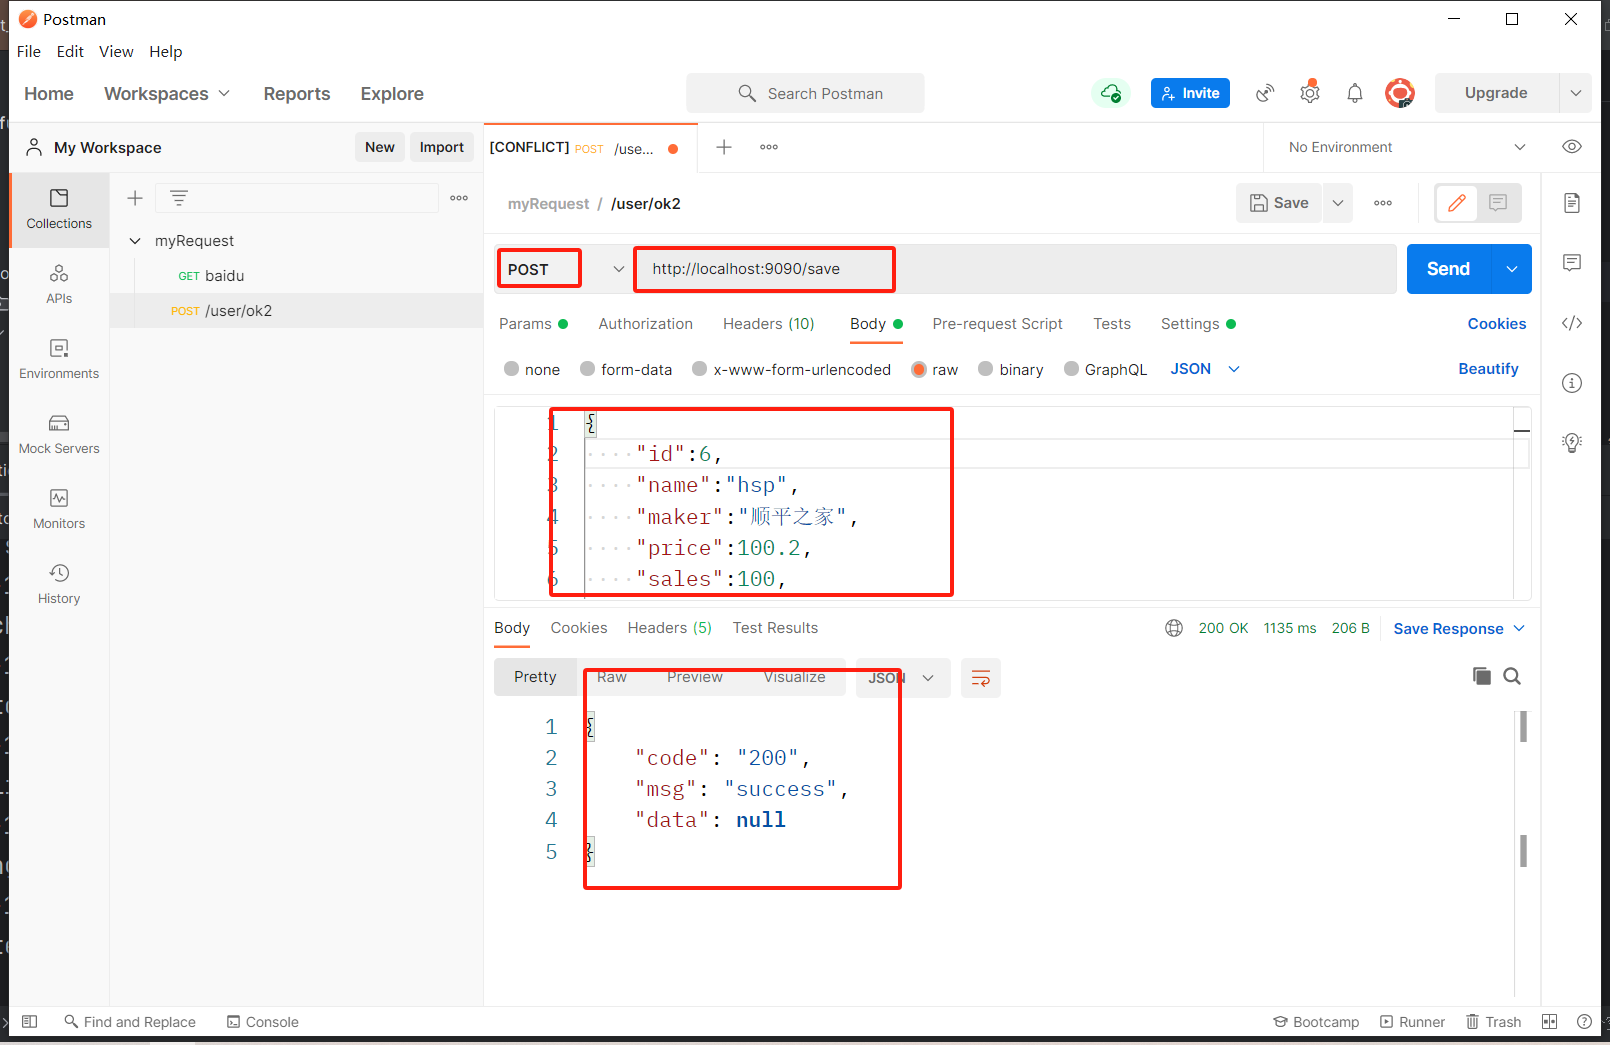Open comments icon in right sidebar
This screenshot has height=1045, width=1610.
pos(1572,263)
